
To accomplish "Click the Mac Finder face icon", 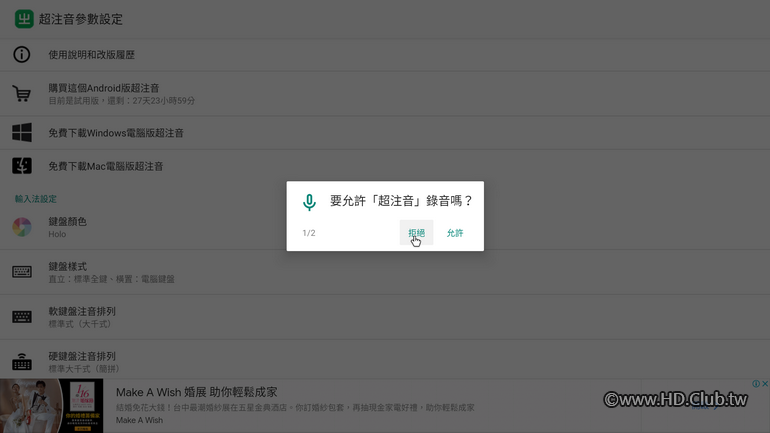I will point(22,166).
